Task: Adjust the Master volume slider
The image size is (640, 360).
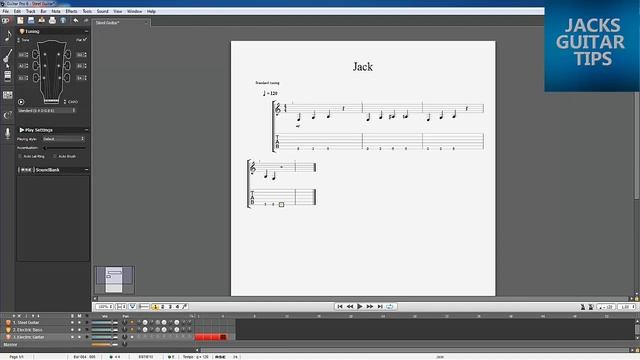Action: (104, 344)
